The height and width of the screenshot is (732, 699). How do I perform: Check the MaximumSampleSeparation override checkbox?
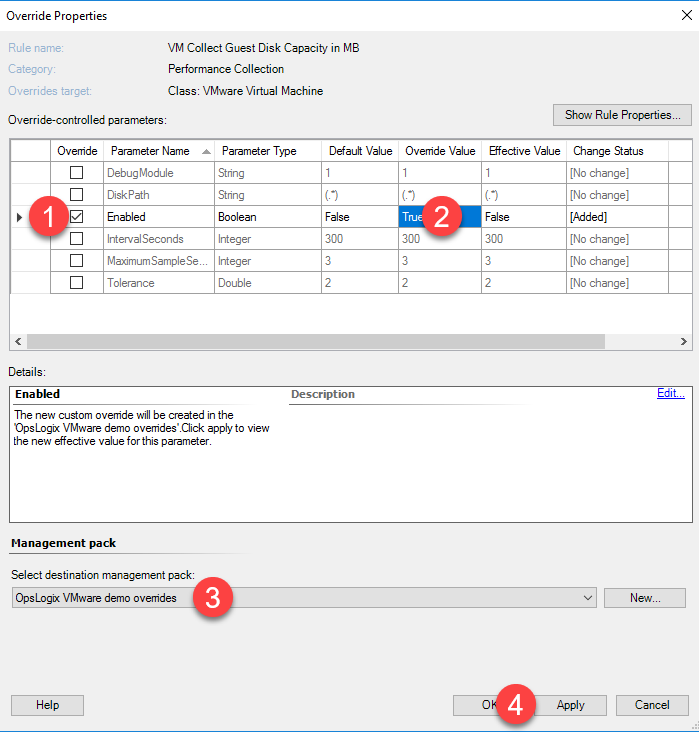tap(77, 261)
